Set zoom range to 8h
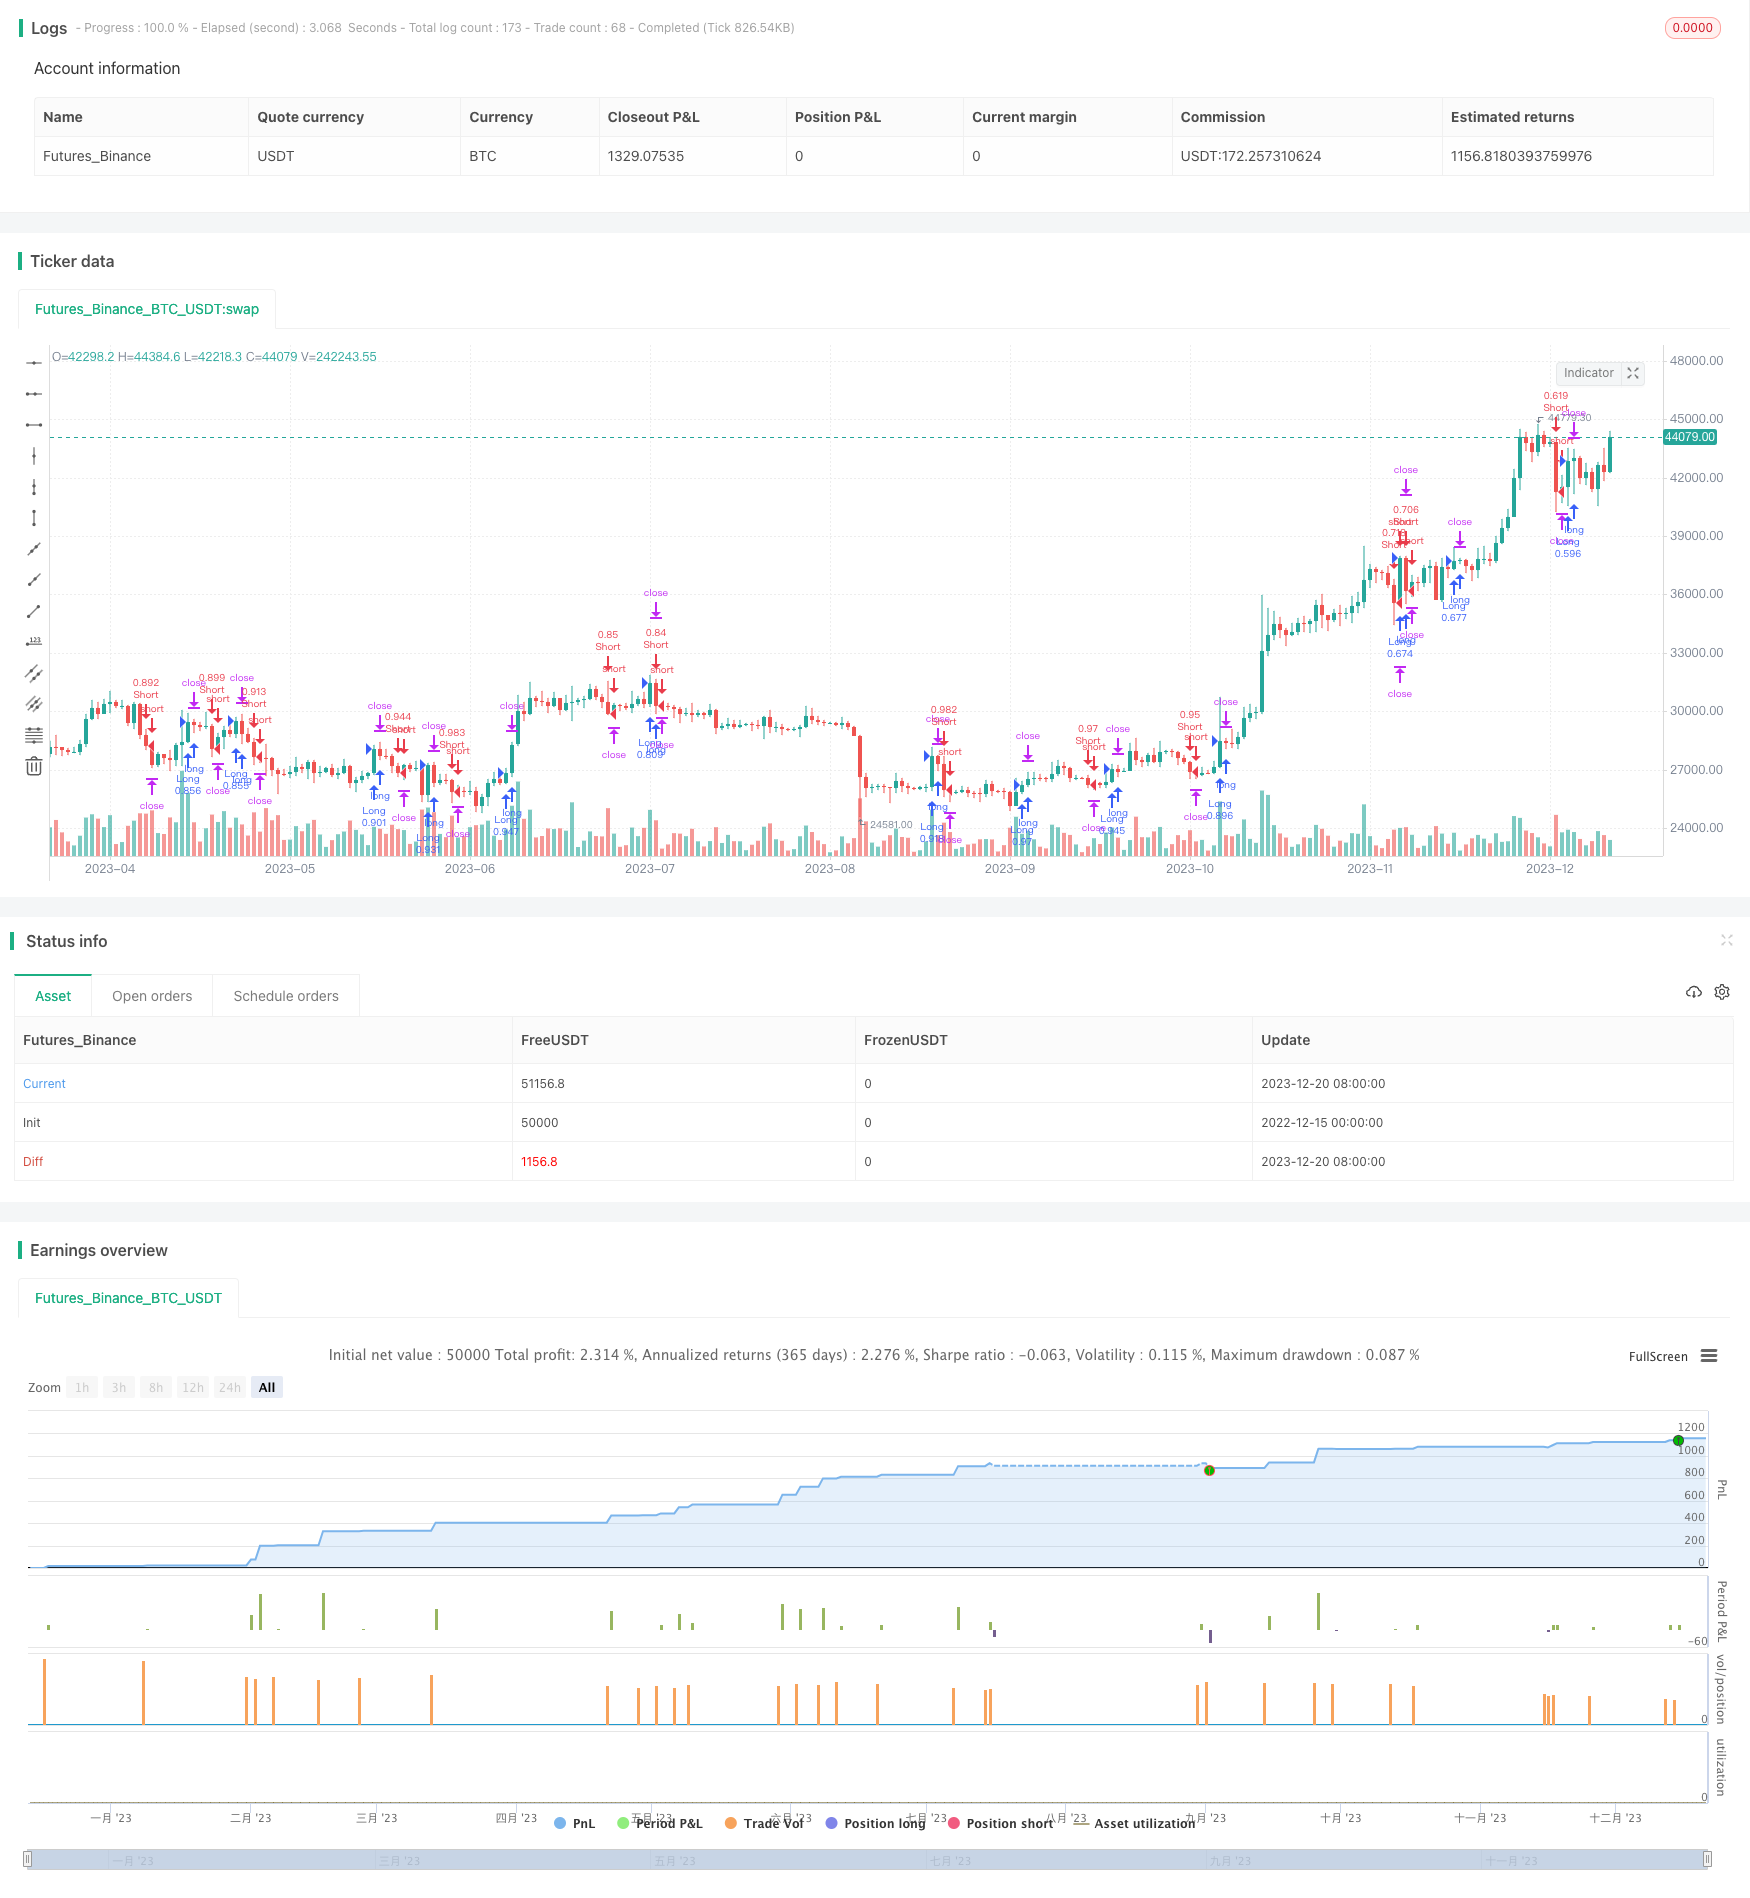The image size is (1750, 1898). [156, 1387]
